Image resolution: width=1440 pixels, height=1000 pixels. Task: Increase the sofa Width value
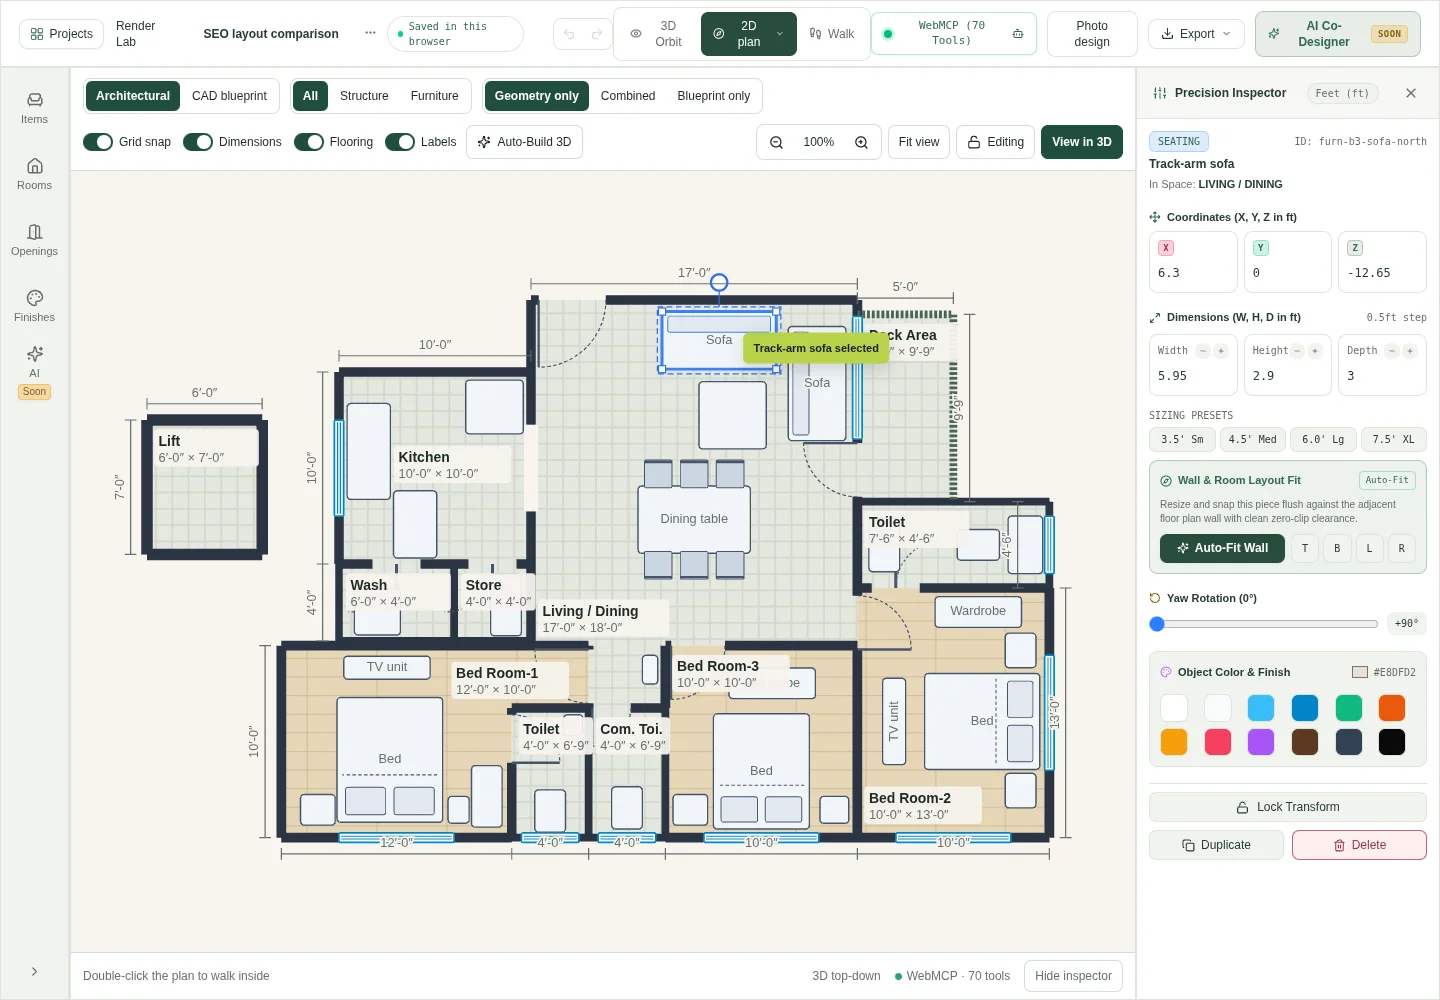point(1221,351)
